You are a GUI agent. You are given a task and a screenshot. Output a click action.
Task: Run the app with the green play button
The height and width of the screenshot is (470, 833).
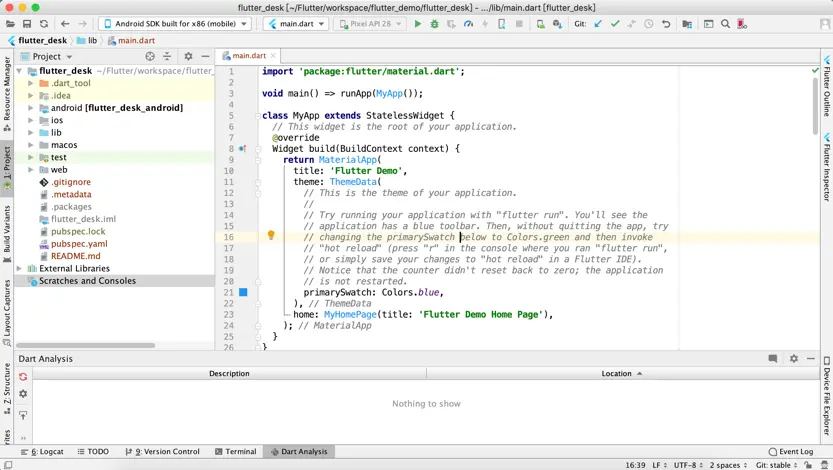(x=418, y=24)
